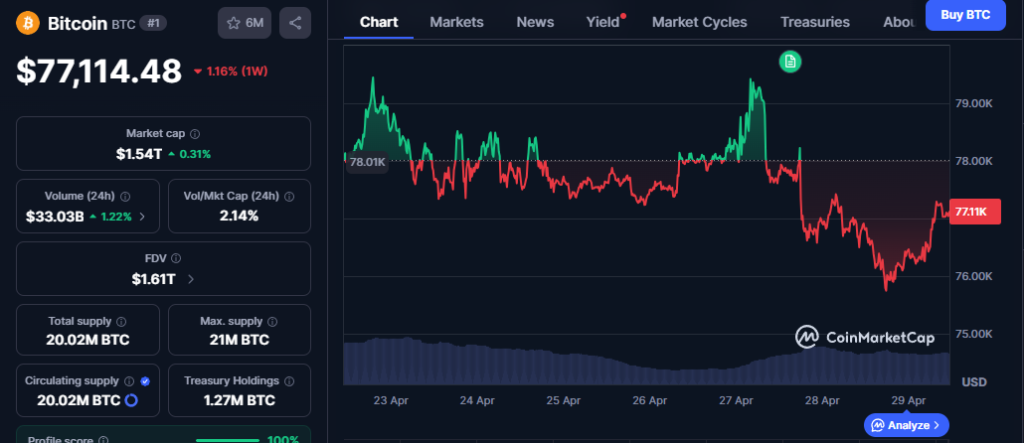Expand the FDV details chevron
Screen dimensions: 1024x443
point(191,279)
